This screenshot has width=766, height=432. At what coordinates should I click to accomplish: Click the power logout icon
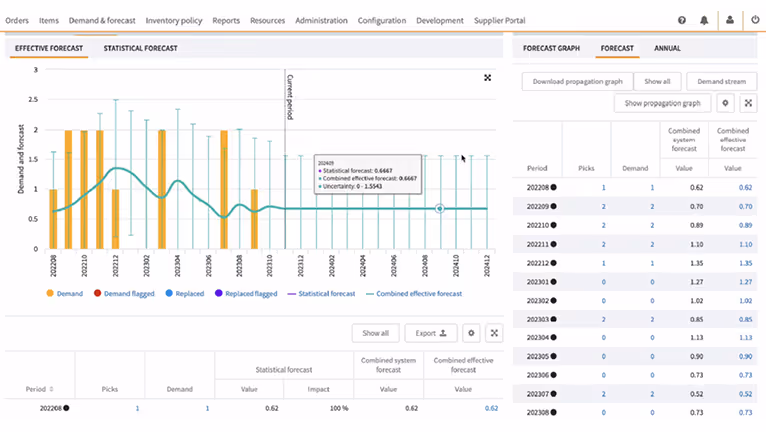click(755, 20)
